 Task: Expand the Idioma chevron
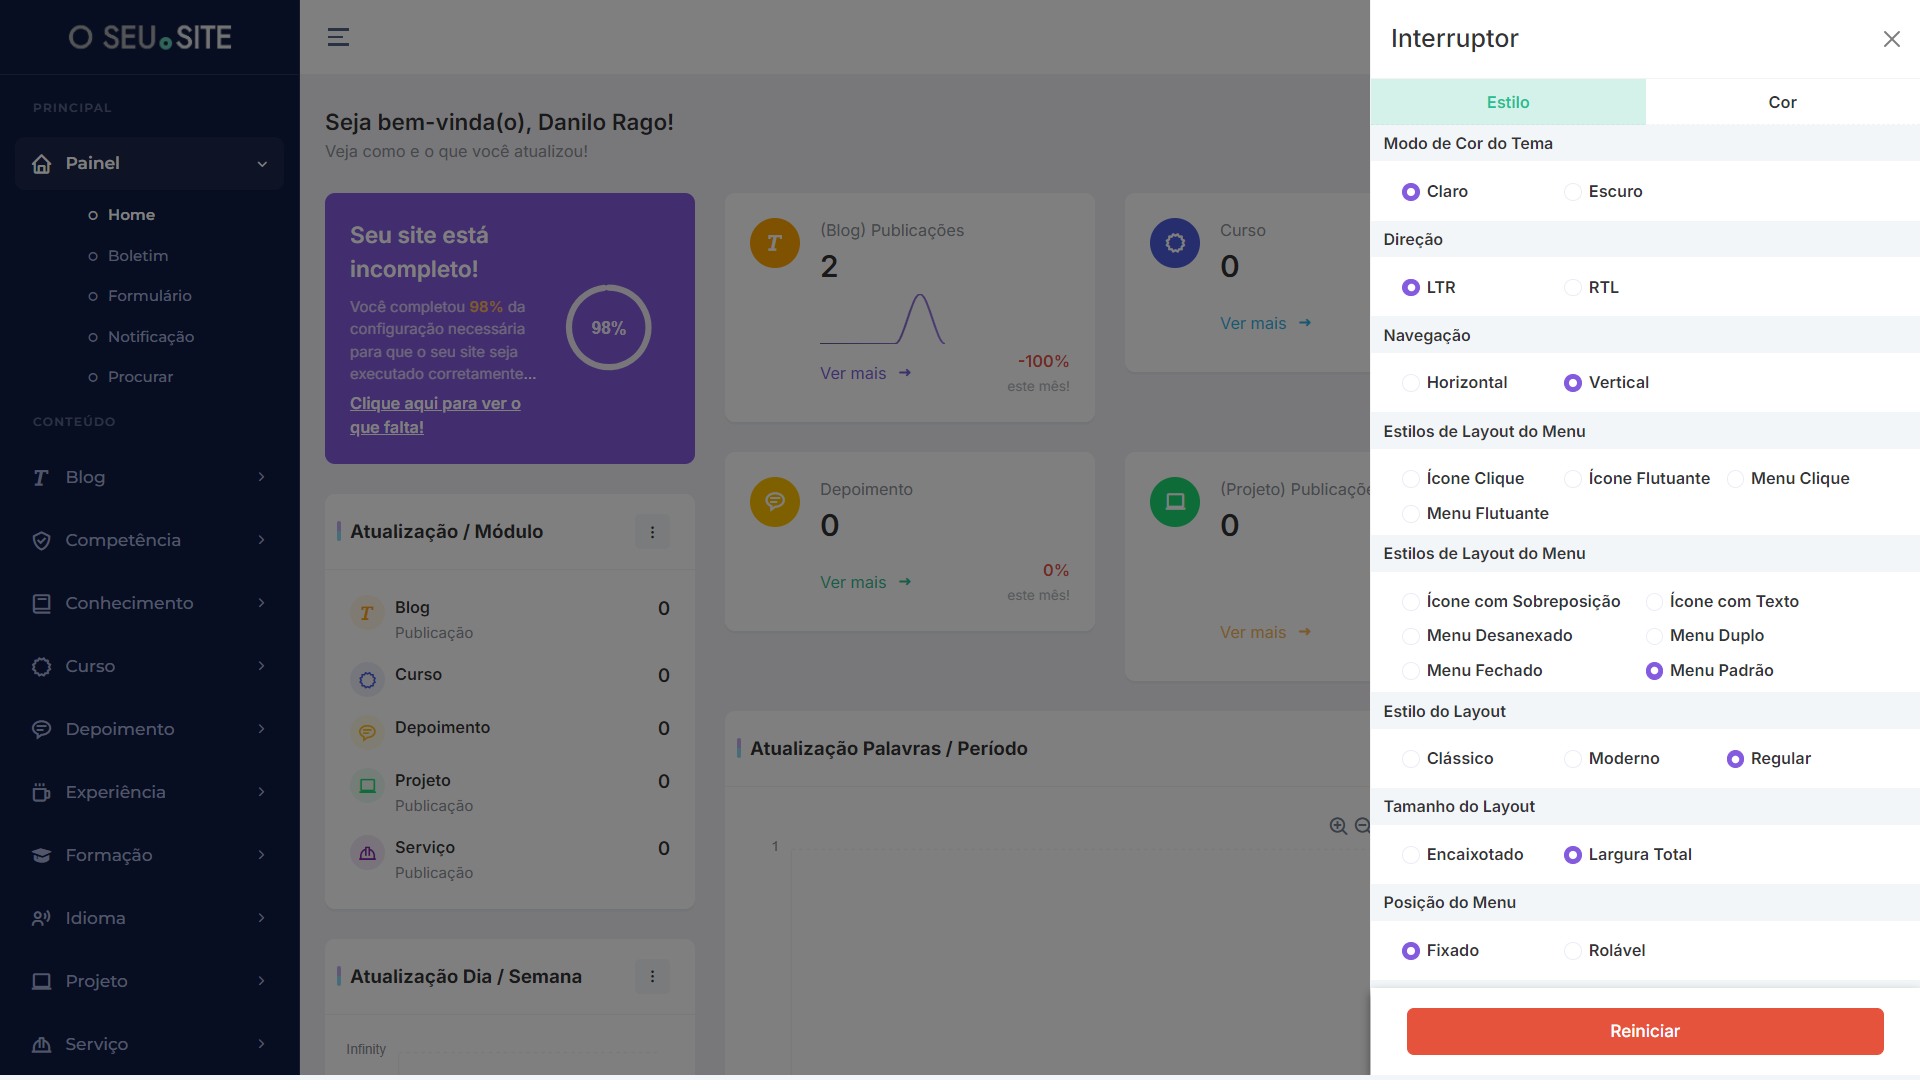click(x=261, y=918)
